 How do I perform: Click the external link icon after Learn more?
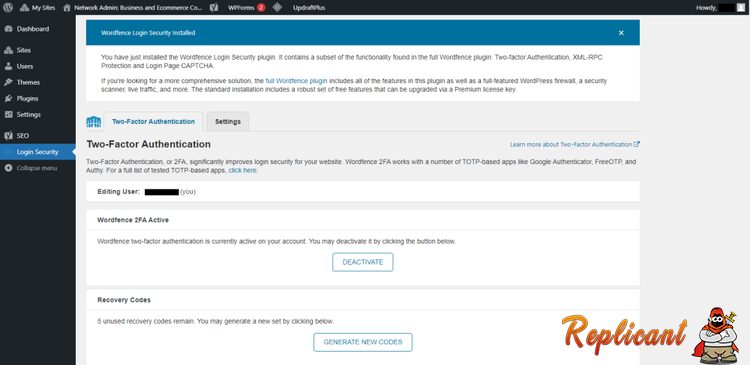click(637, 144)
